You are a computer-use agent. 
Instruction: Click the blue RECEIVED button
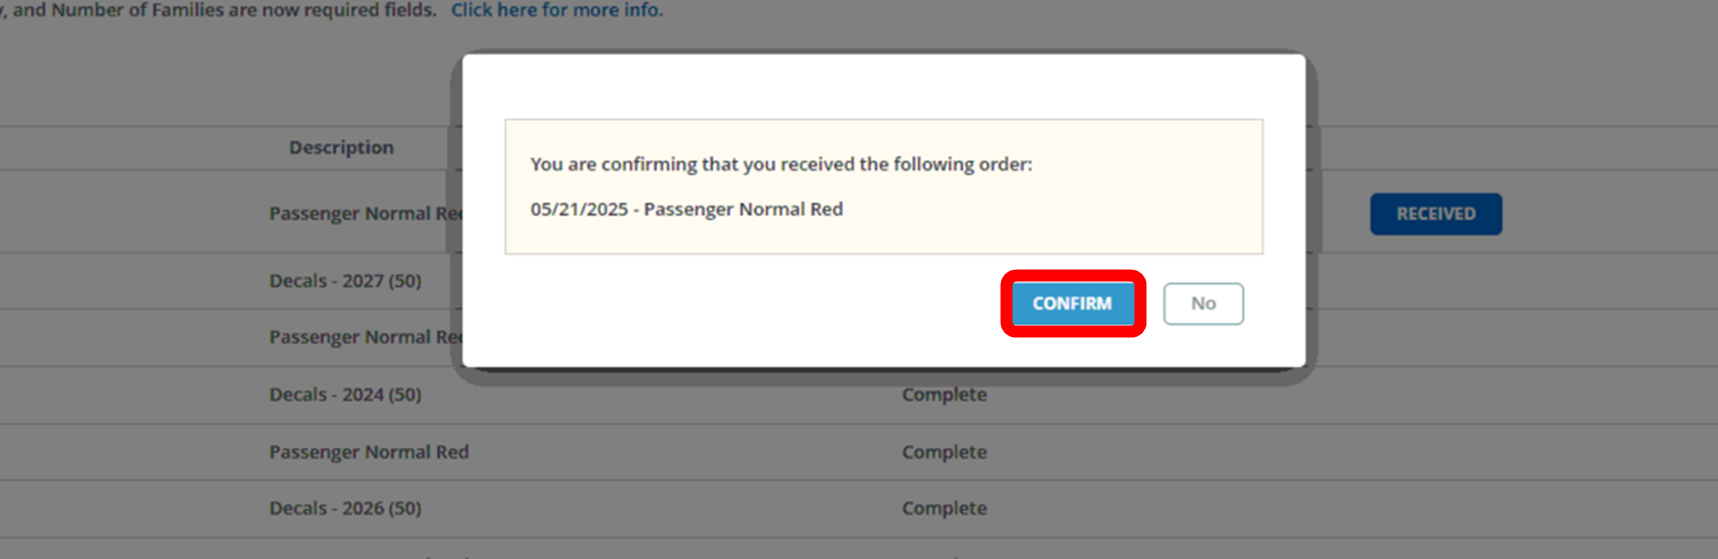(x=1435, y=214)
